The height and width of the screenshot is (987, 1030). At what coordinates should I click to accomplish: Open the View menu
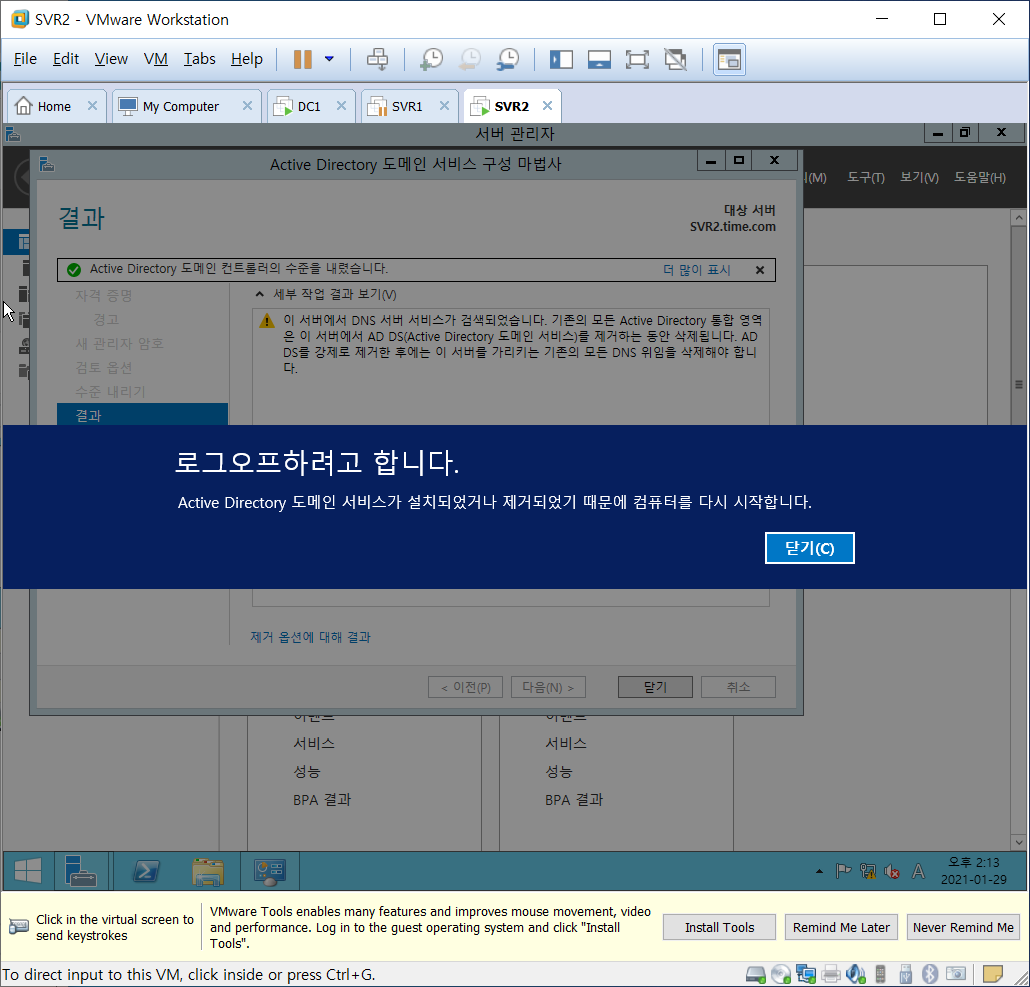click(x=111, y=59)
